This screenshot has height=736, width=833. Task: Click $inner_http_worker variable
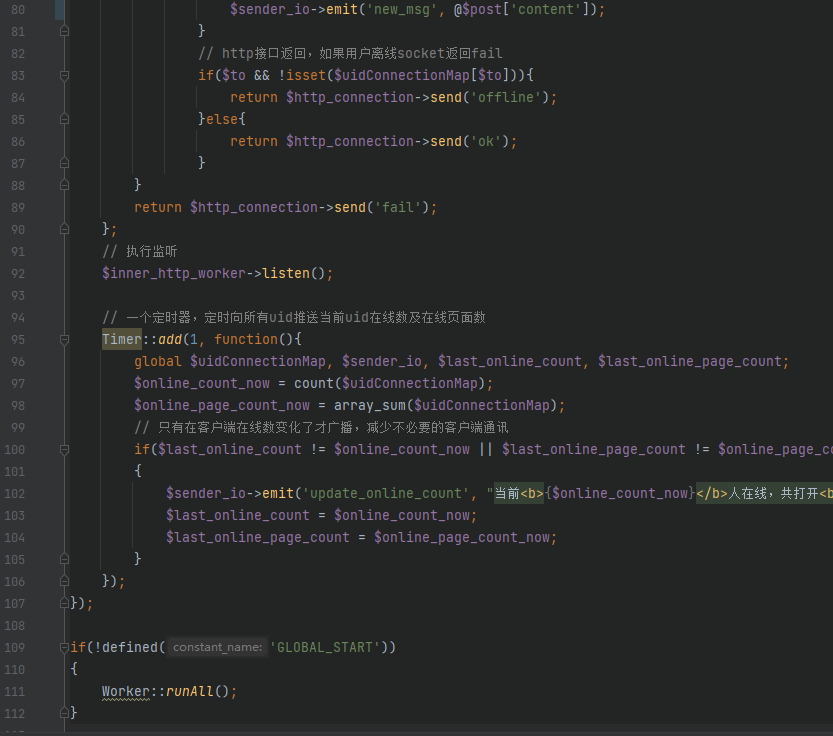(x=174, y=273)
